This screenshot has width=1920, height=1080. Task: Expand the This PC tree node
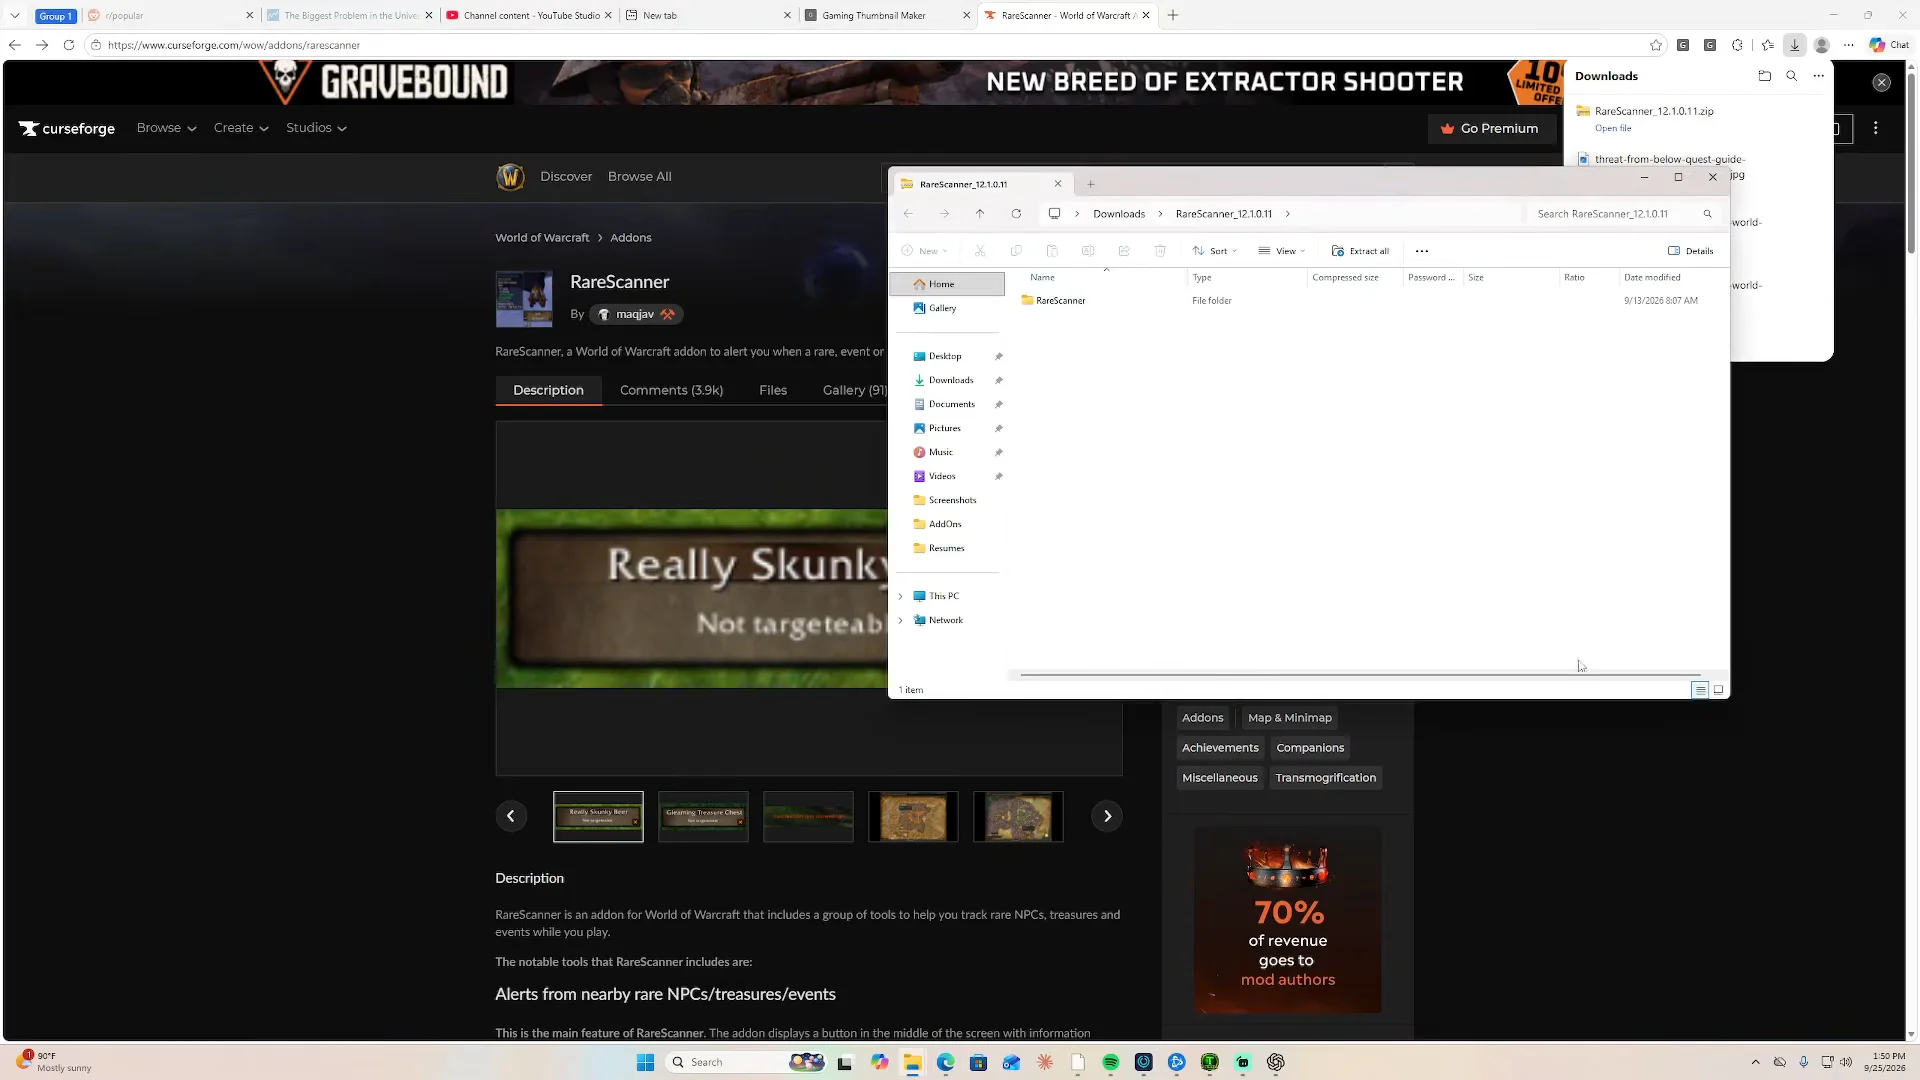click(901, 596)
